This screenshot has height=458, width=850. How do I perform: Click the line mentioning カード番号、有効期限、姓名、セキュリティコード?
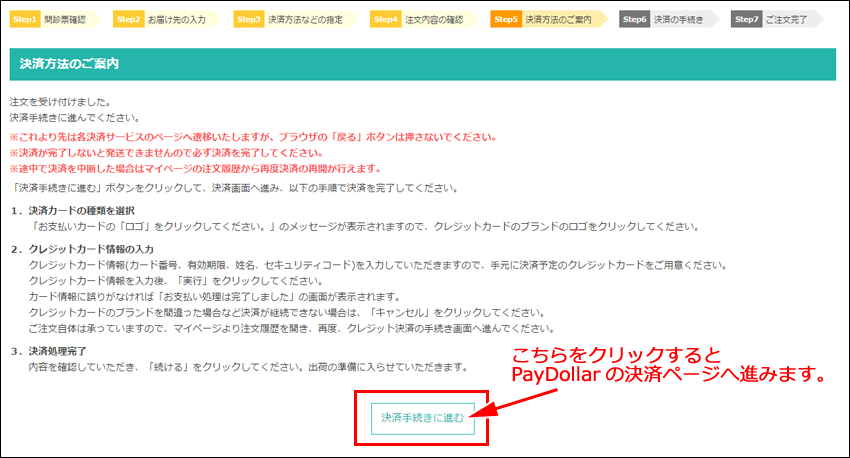378,265
